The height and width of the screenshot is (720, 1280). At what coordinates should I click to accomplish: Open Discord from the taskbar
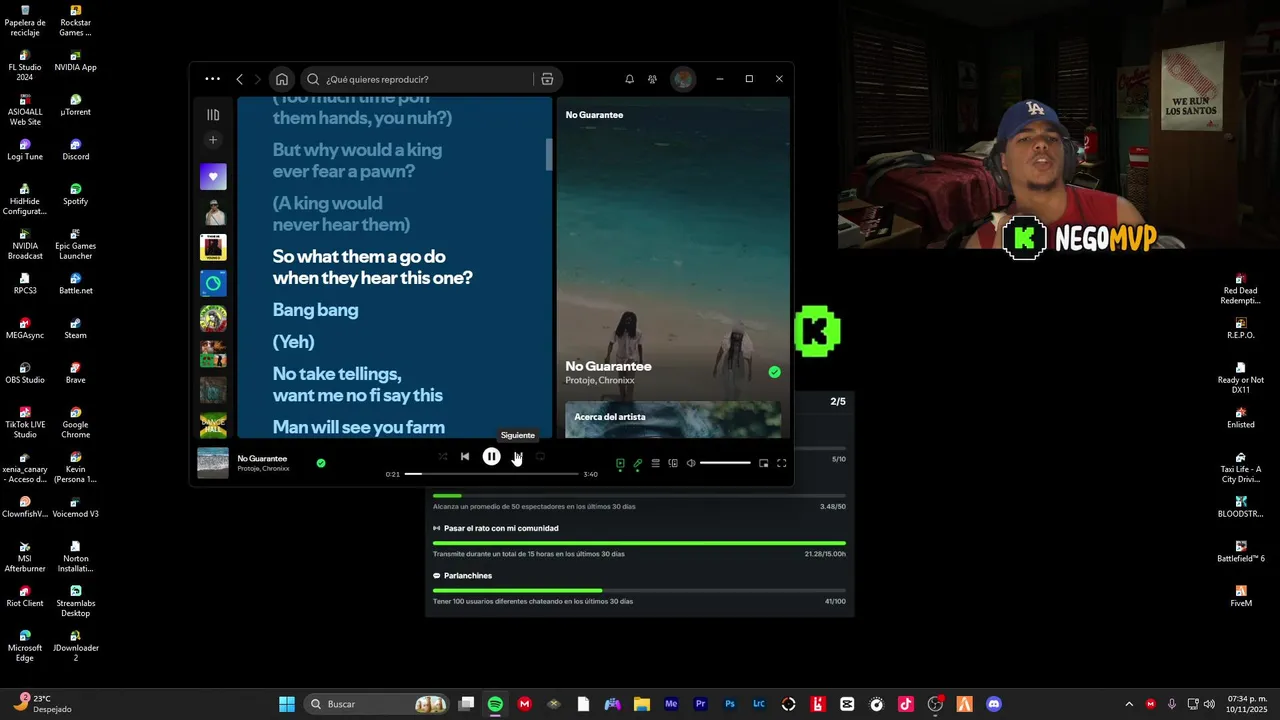(x=994, y=704)
